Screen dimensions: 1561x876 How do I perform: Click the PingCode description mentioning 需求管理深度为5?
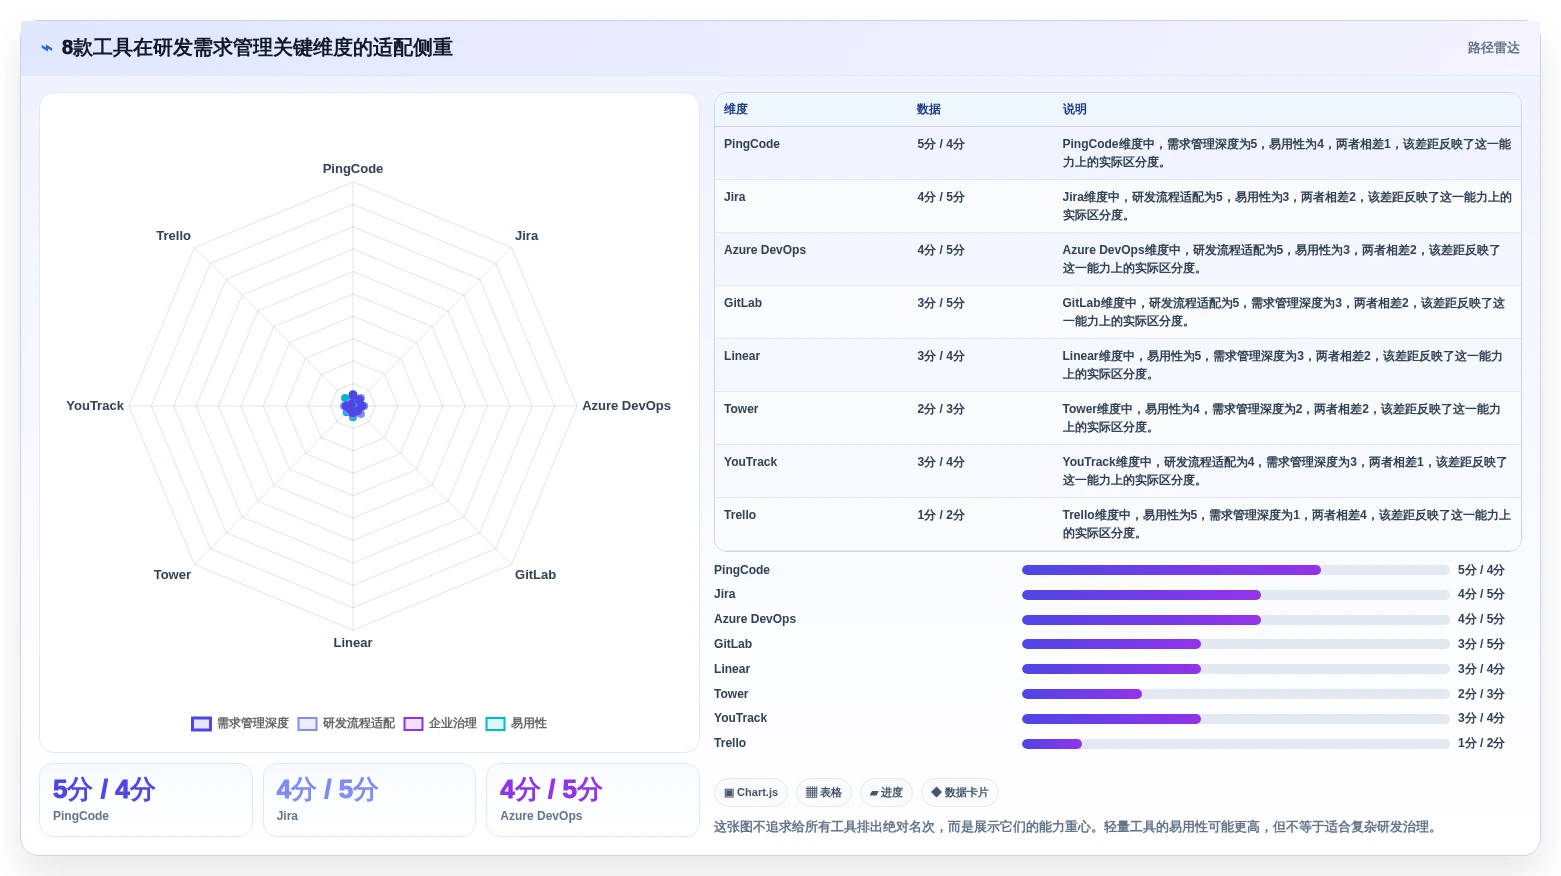(1287, 153)
